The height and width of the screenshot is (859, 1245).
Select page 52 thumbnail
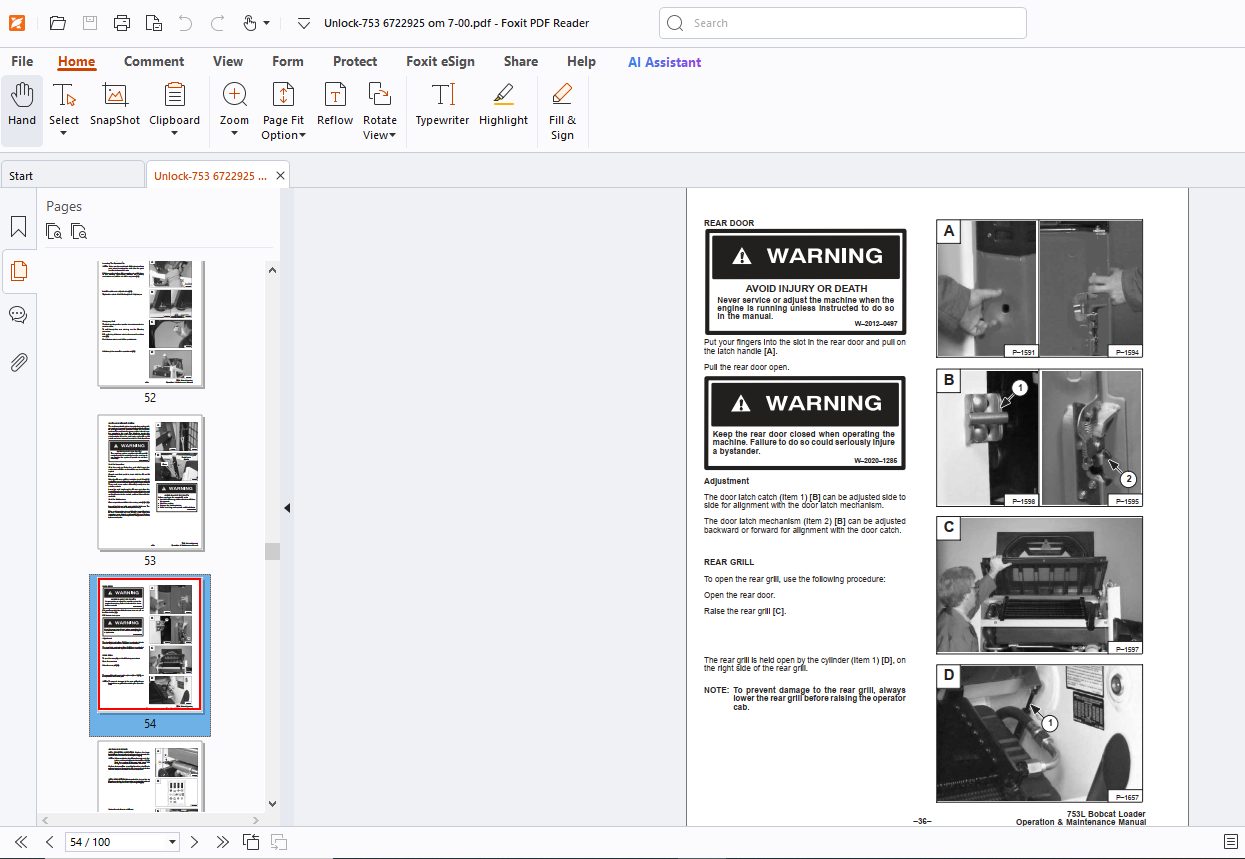tap(150, 325)
